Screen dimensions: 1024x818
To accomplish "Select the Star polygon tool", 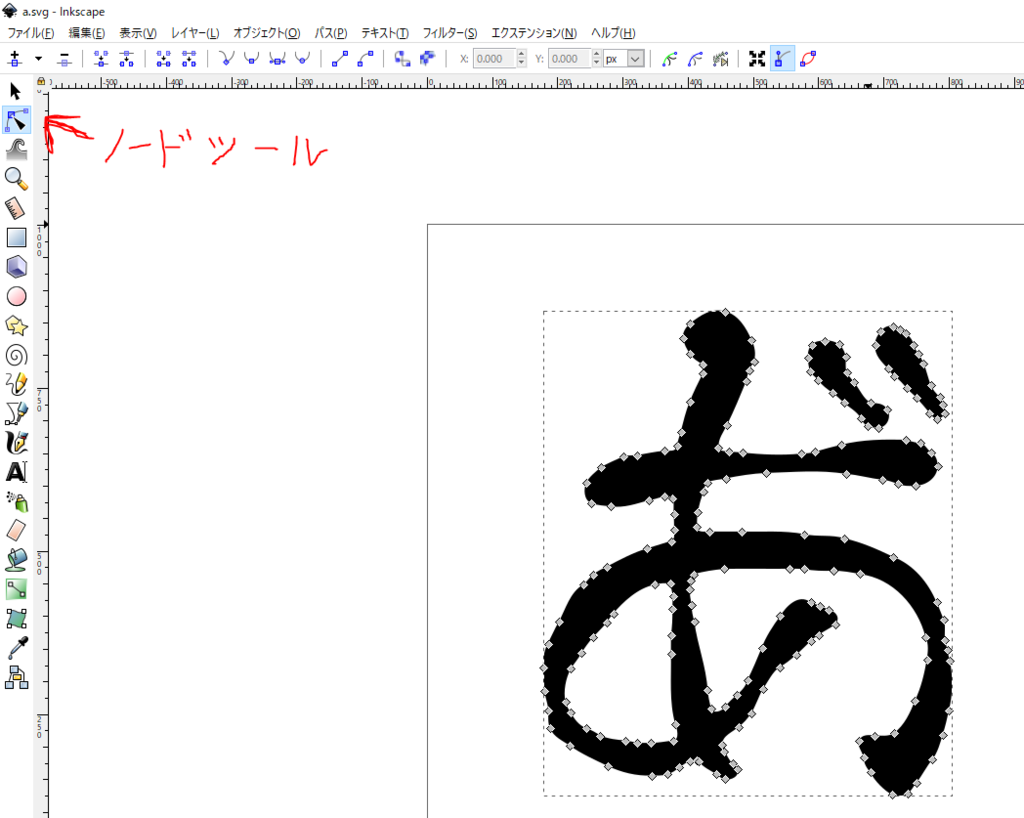I will click(x=16, y=325).
